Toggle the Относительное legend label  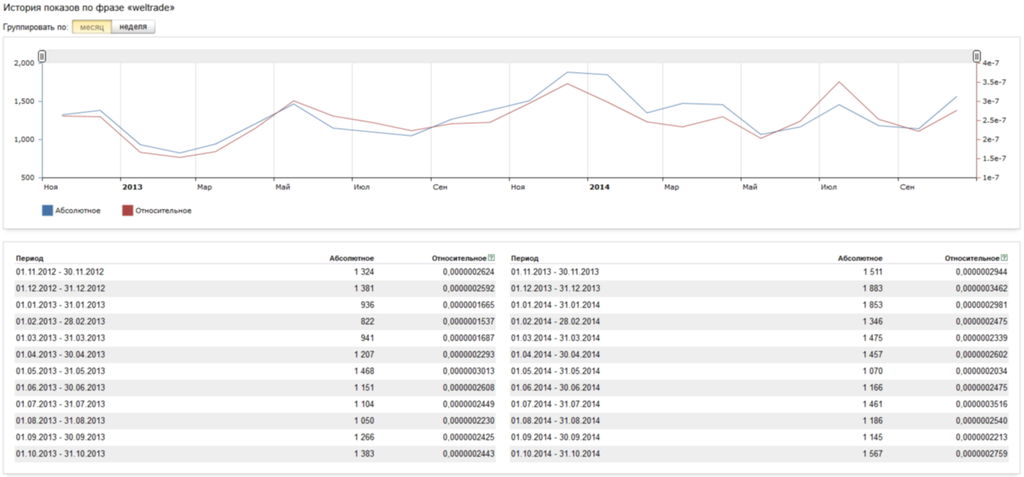tap(164, 211)
